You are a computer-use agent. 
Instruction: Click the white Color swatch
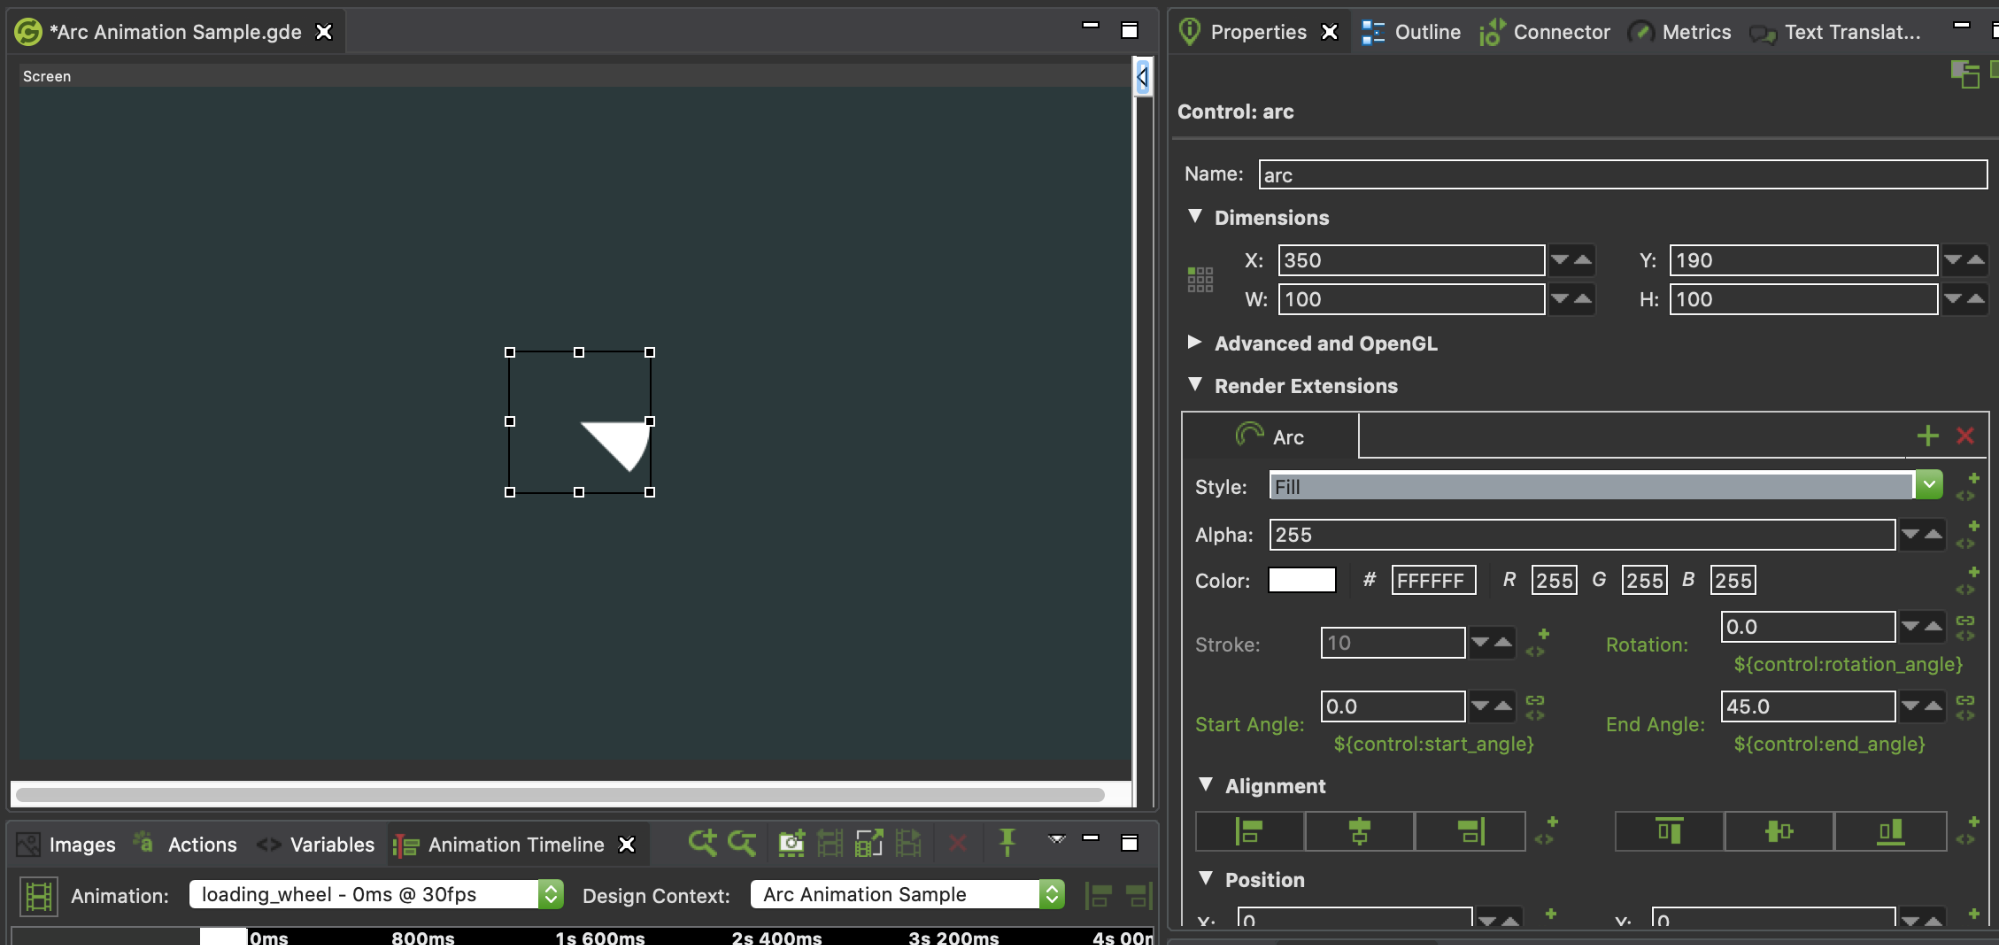click(x=1302, y=580)
